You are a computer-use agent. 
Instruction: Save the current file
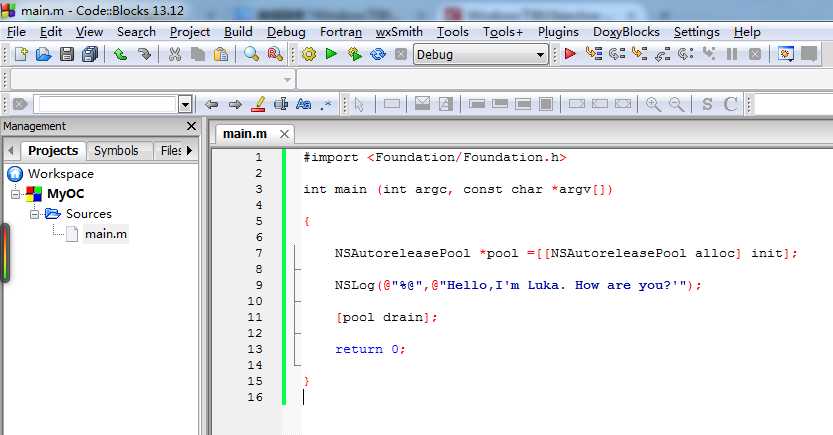(x=66, y=54)
